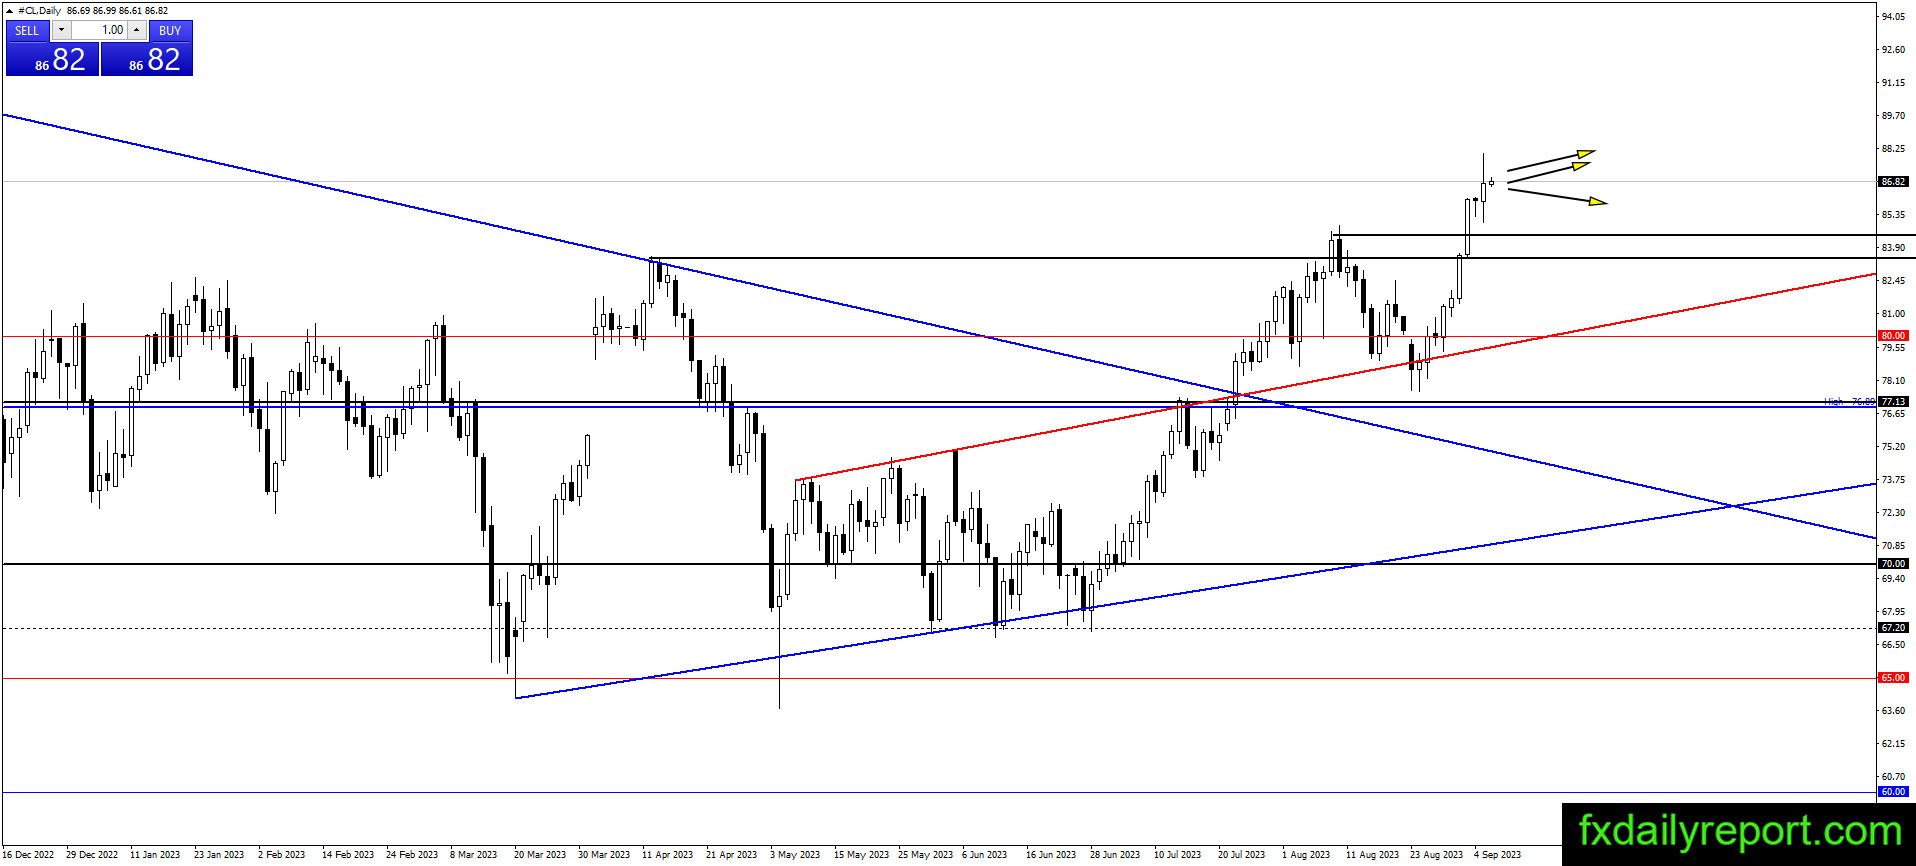Viewport: 1916px width, 866px height.
Task: Click 91.15 on the price axis
Action: click(x=1893, y=83)
